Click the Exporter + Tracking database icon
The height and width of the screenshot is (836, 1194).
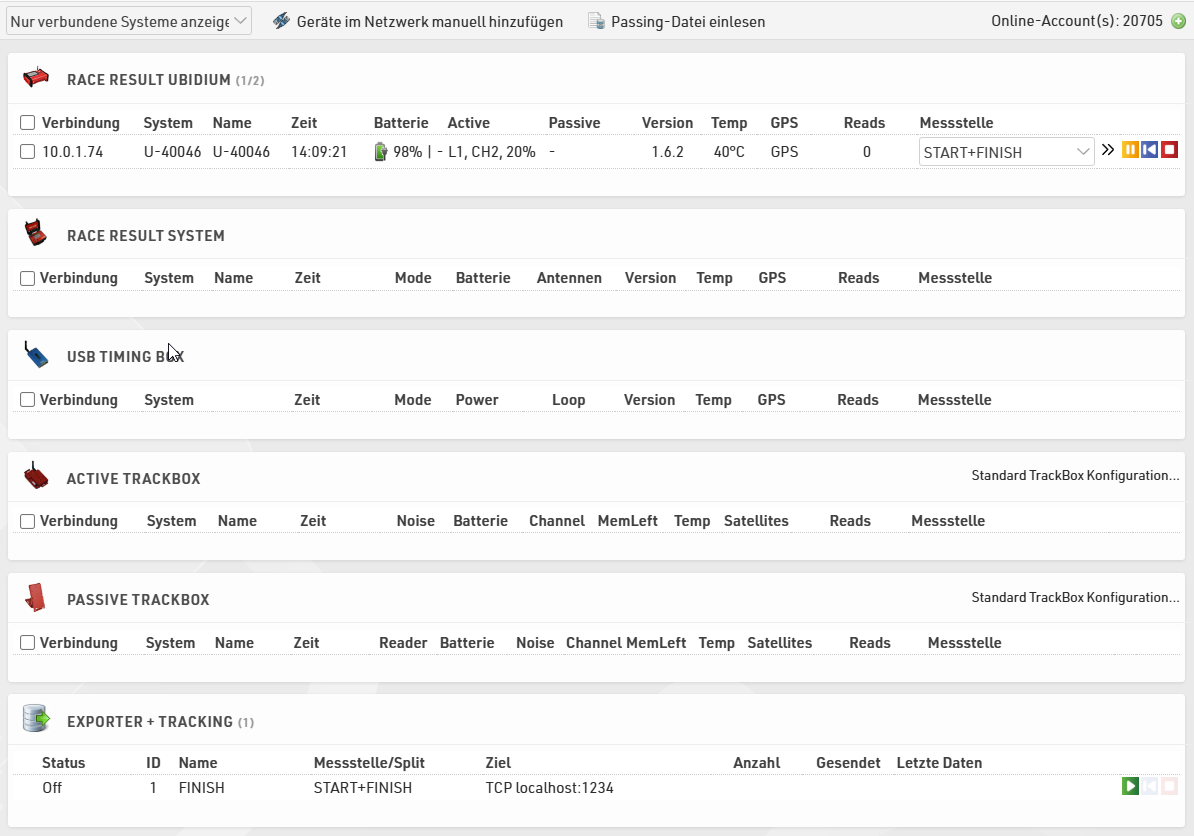pos(36,719)
